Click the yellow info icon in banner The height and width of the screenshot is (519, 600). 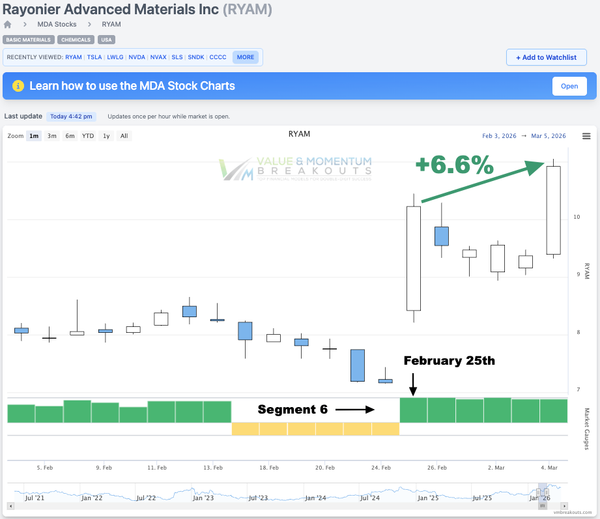pos(18,86)
